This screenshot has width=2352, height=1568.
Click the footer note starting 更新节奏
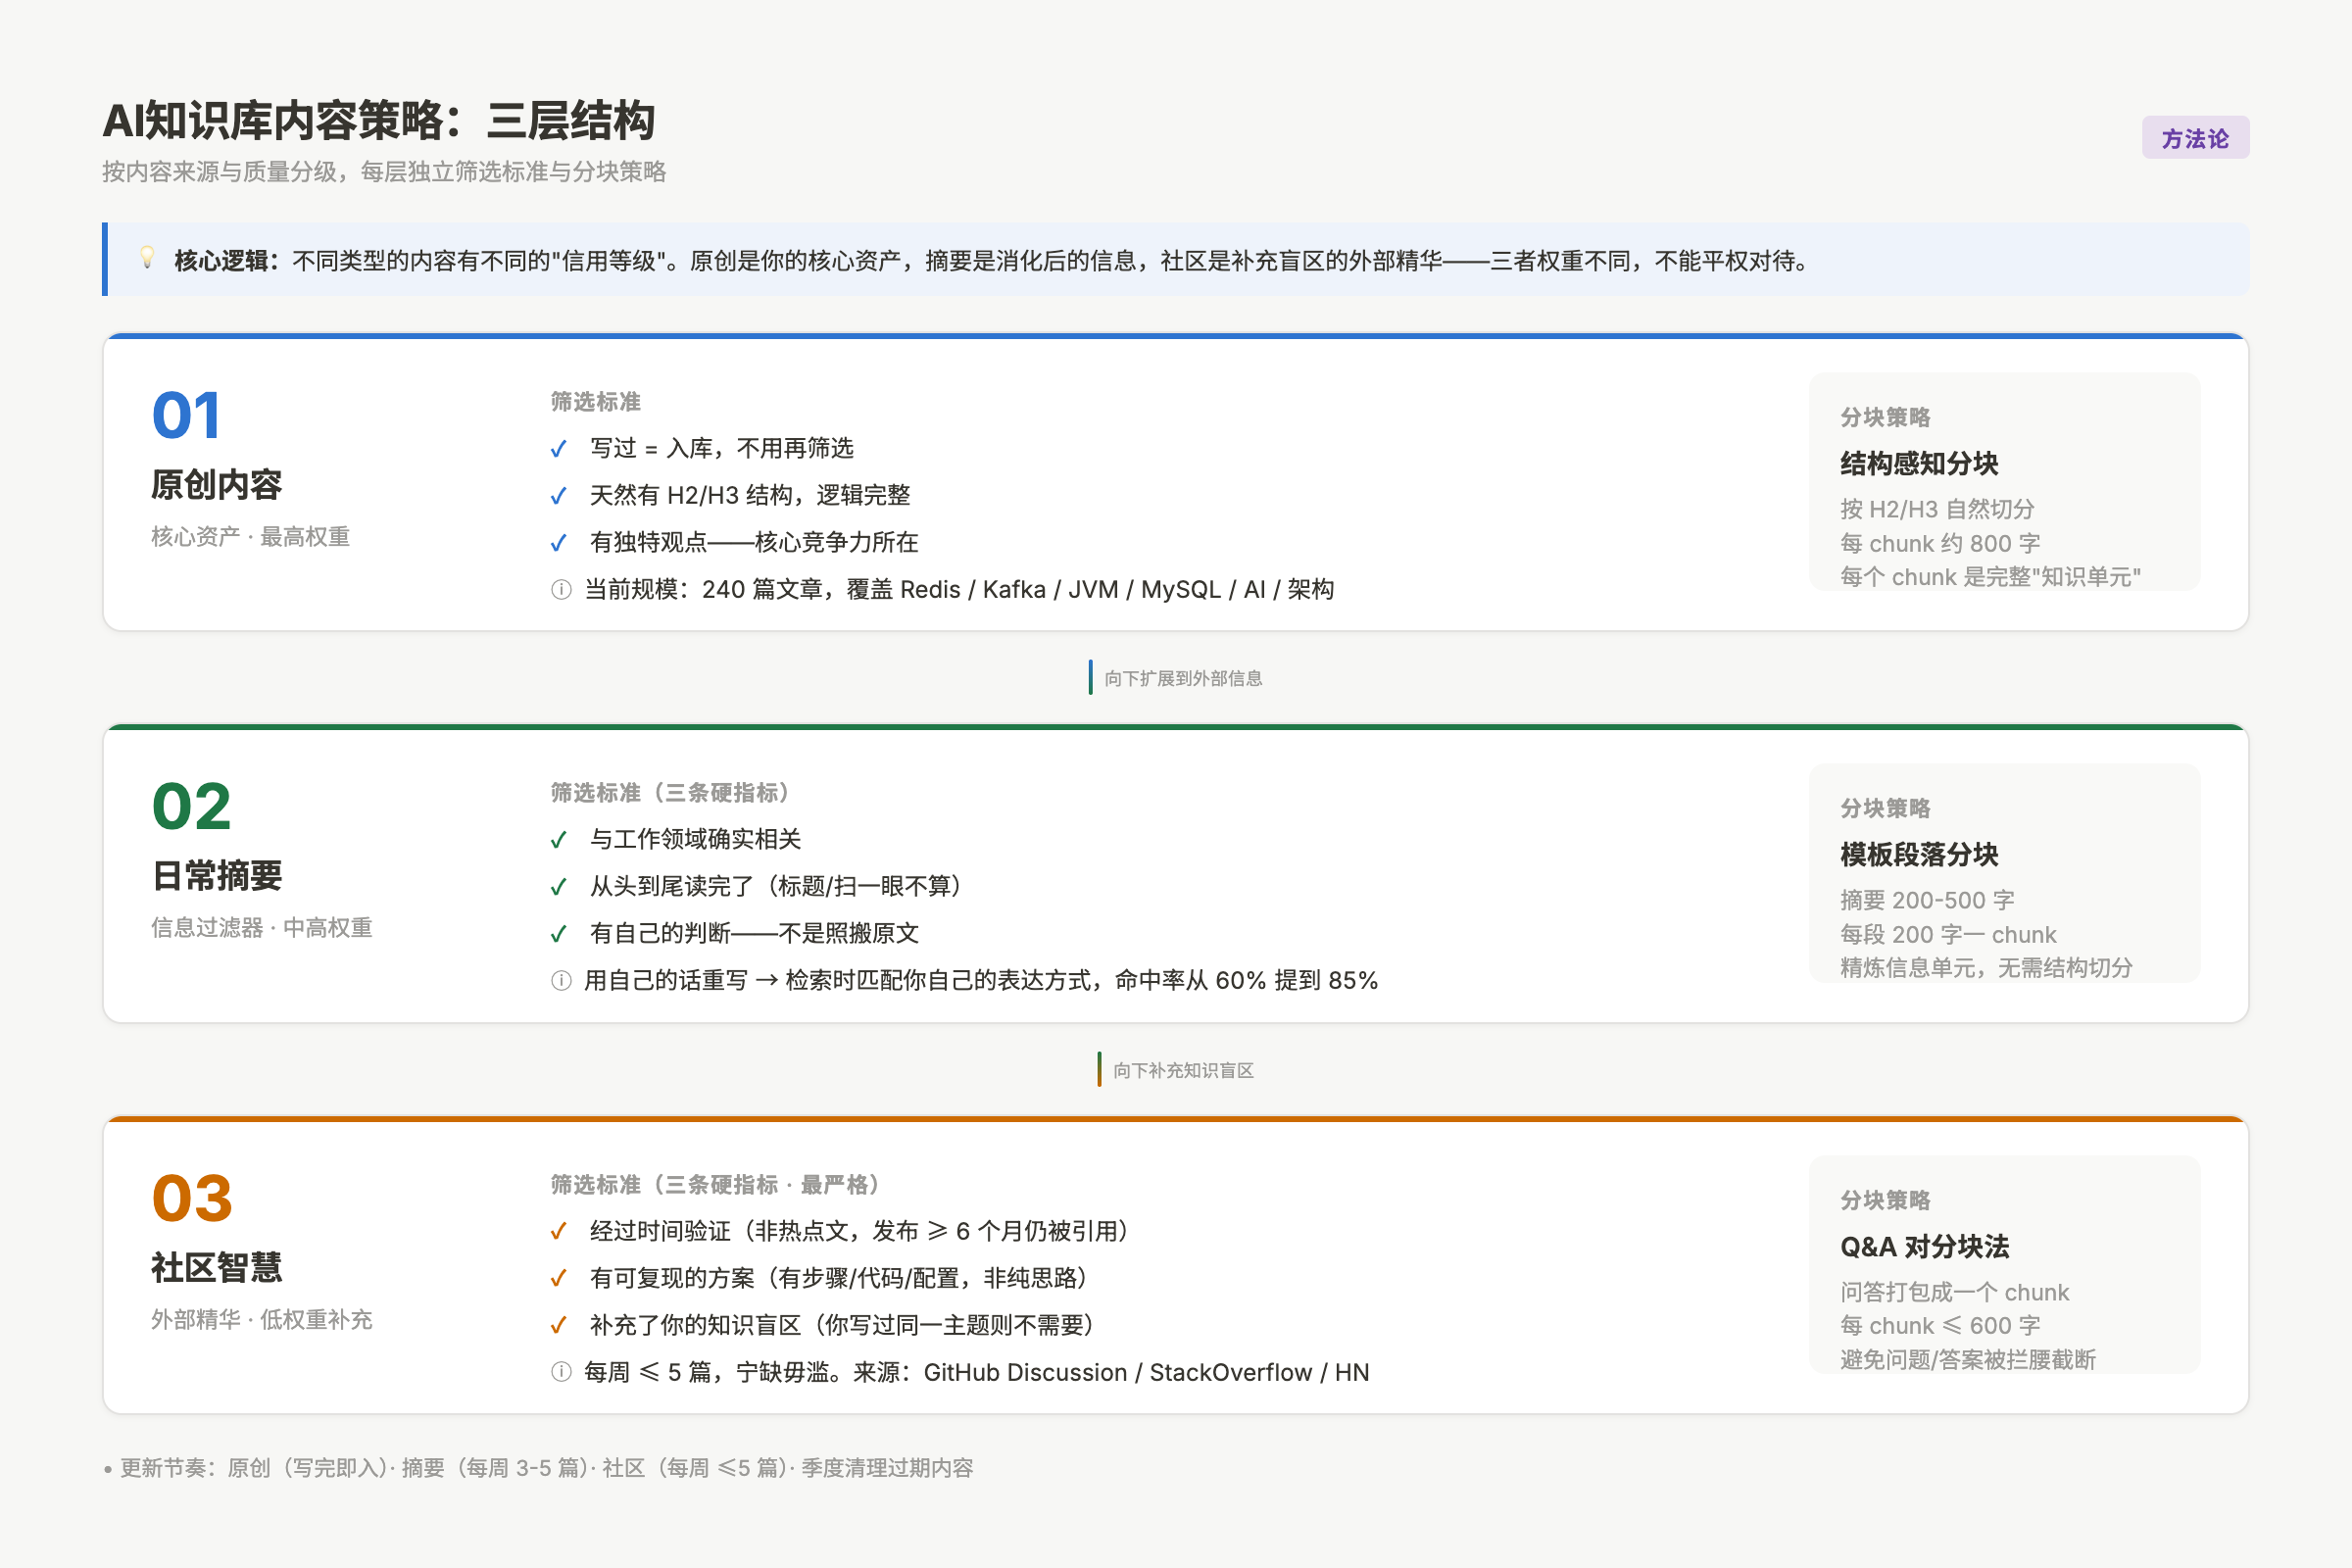(538, 1468)
